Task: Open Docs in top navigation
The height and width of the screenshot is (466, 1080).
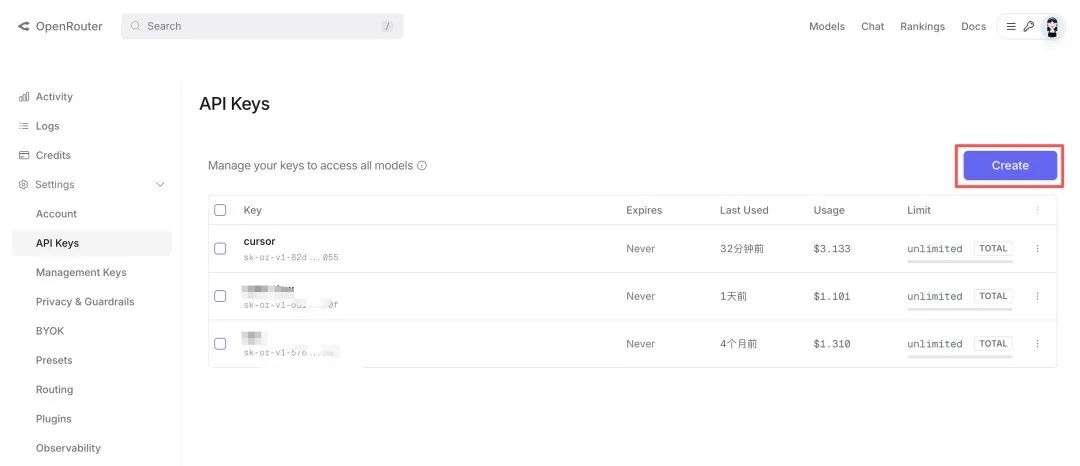Action: pos(973,26)
